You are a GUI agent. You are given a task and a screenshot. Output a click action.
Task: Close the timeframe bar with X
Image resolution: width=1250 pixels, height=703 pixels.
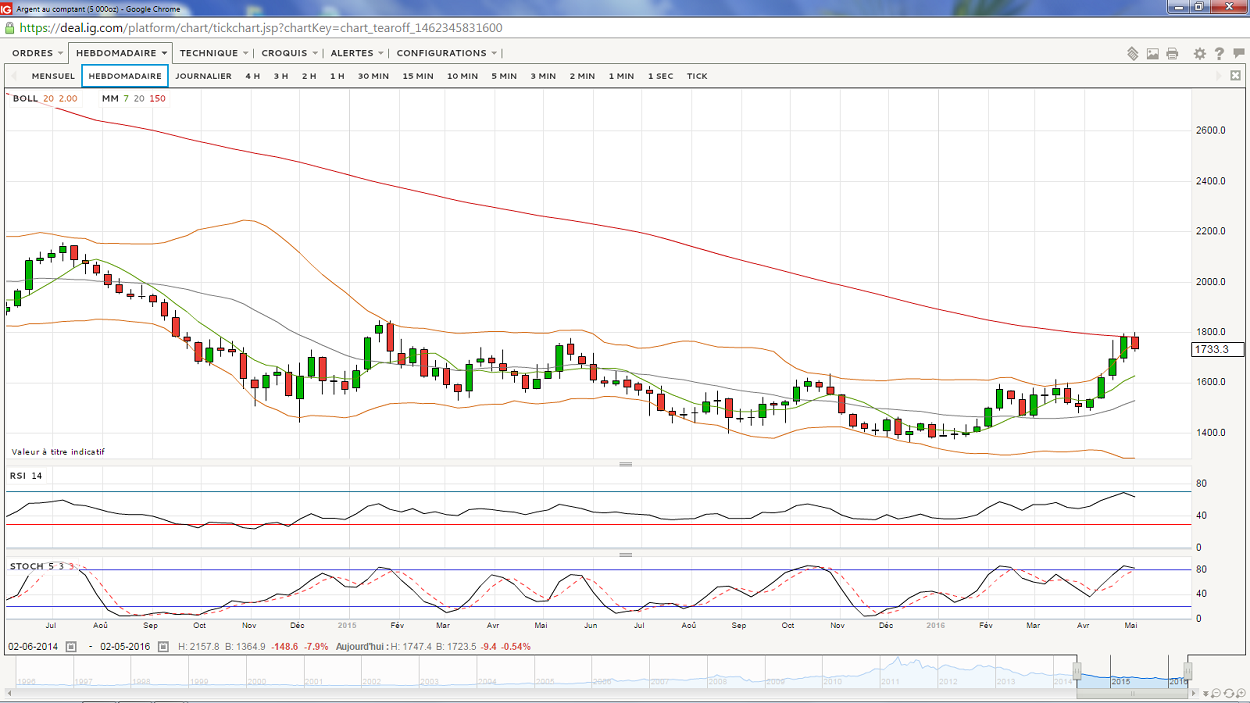pyautogui.click(x=1237, y=76)
